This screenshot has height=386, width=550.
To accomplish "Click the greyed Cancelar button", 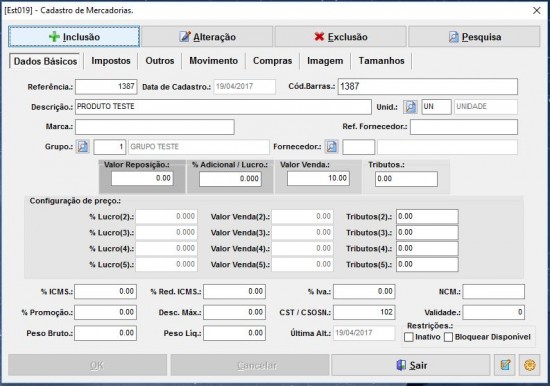I will (250, 365).
